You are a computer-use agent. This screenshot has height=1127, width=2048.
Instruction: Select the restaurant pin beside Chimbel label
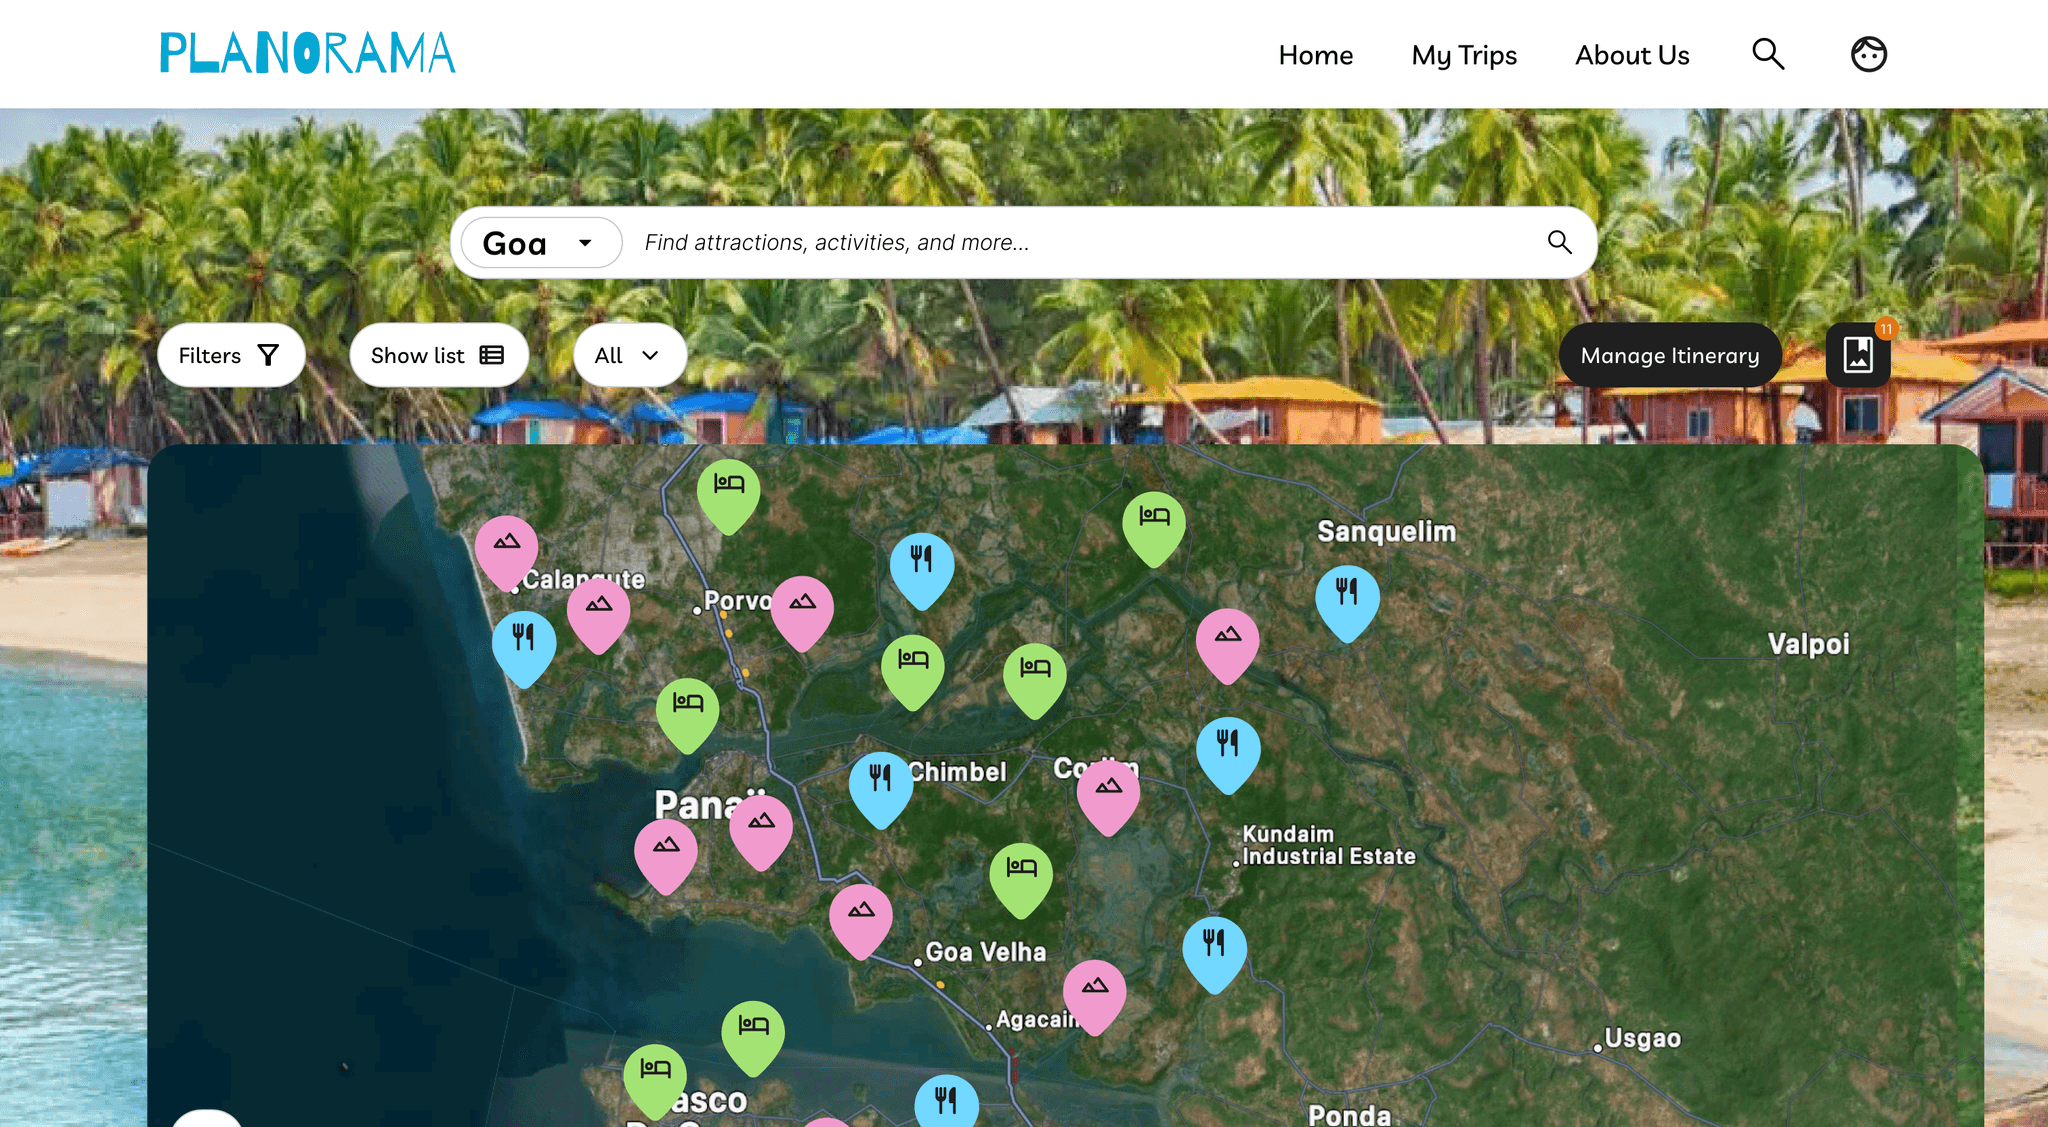tap(880, 784)
